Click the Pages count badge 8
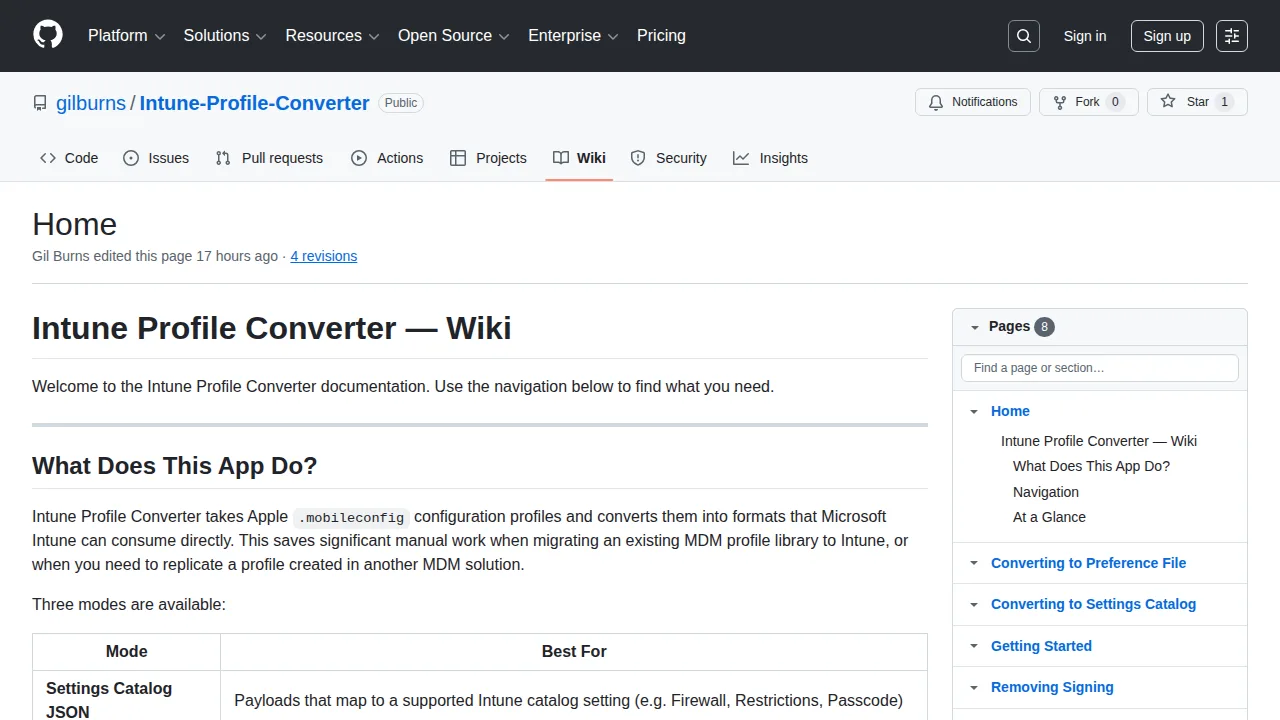The image size is (1280, 720). [1044, 327]
